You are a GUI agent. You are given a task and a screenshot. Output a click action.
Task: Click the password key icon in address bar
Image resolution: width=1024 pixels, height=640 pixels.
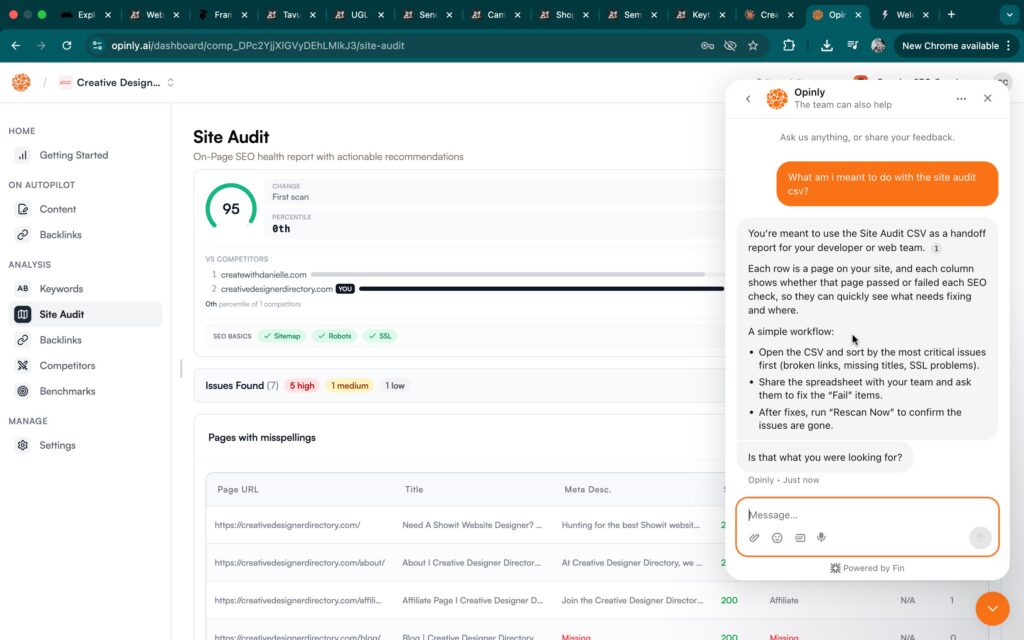pos(707,46)
